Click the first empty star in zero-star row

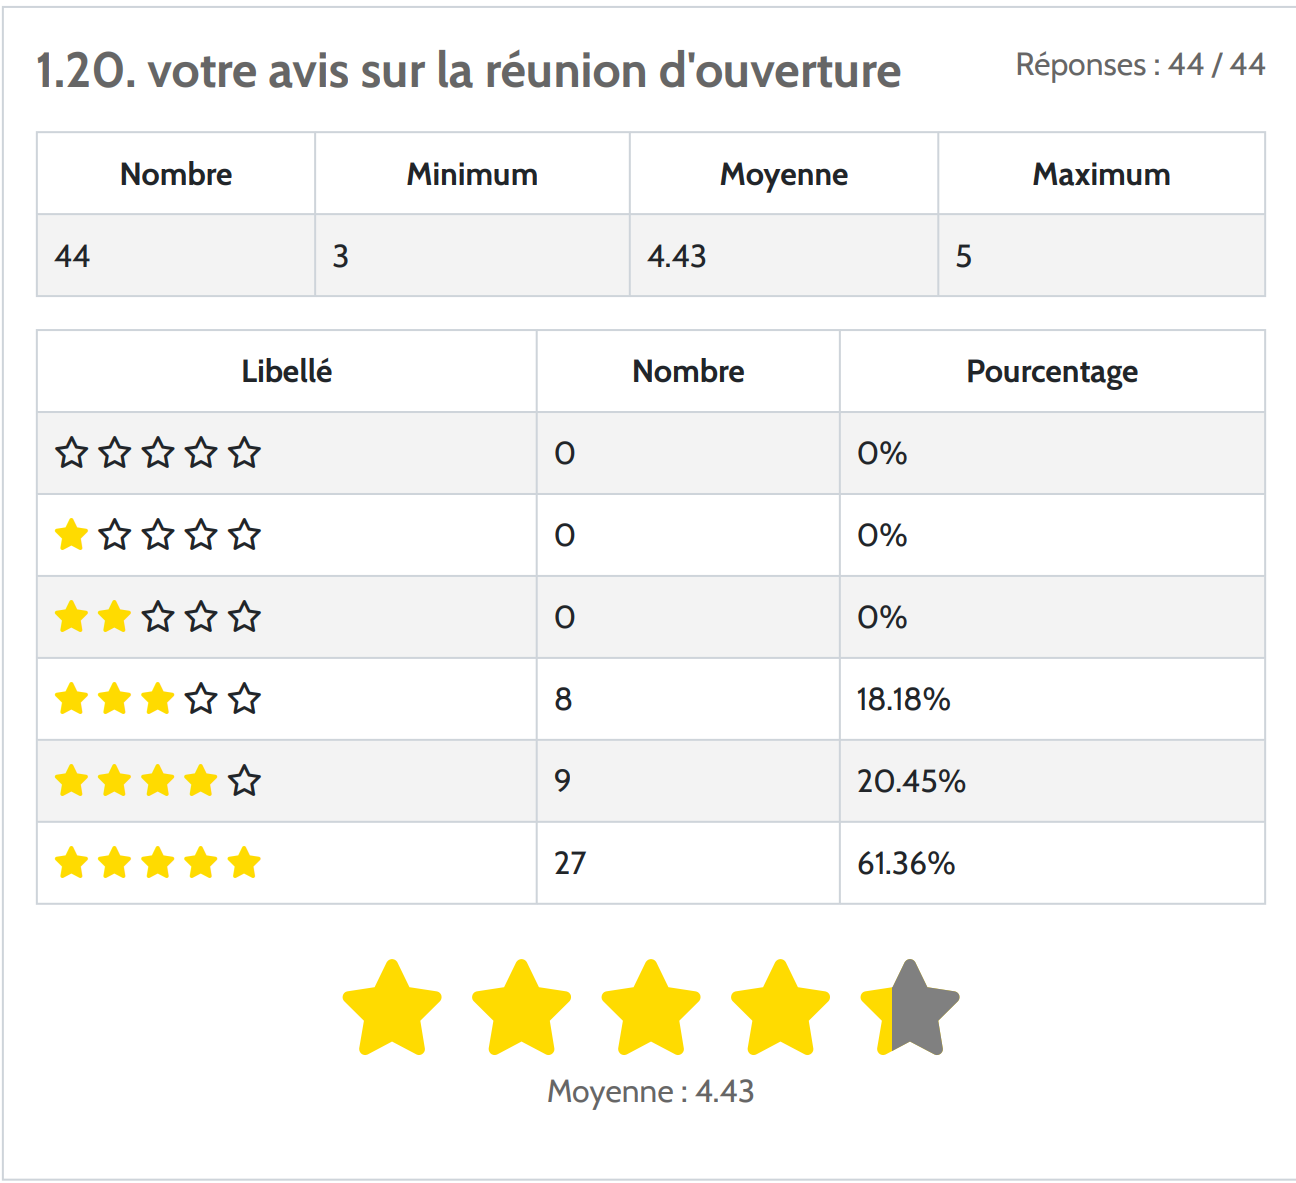pos(72,453)
